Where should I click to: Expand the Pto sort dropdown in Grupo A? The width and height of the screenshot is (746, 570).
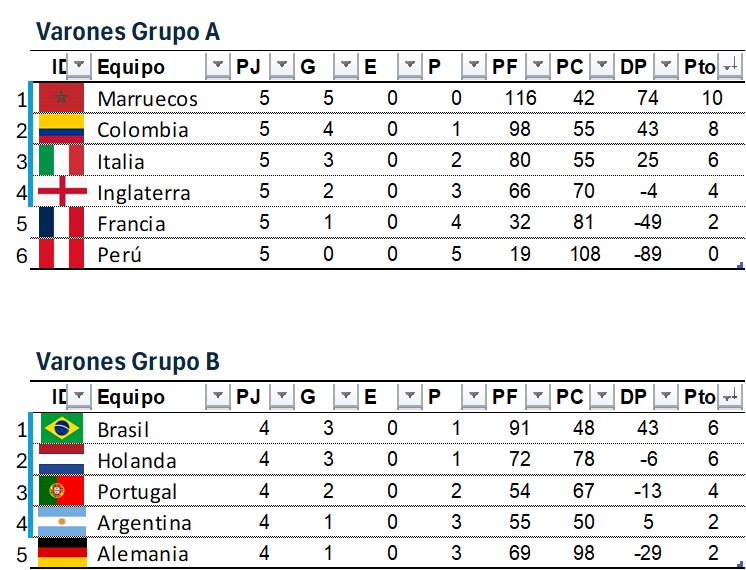tap(730, 67)
